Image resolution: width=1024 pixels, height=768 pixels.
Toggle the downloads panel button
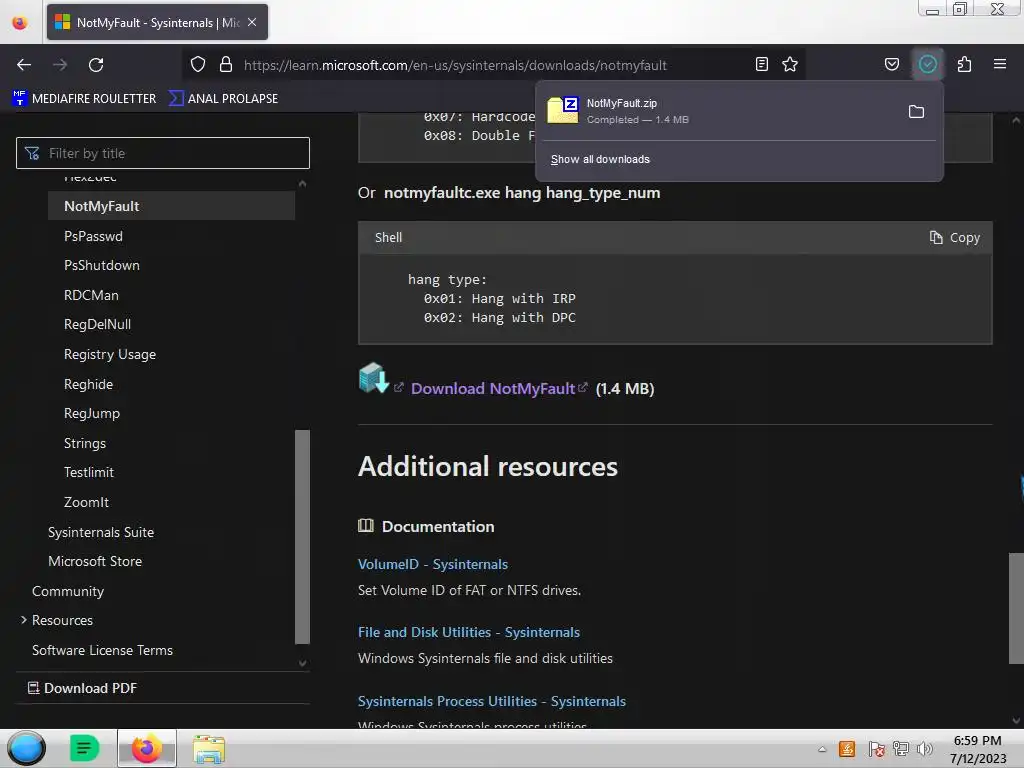tap(927, 64)
